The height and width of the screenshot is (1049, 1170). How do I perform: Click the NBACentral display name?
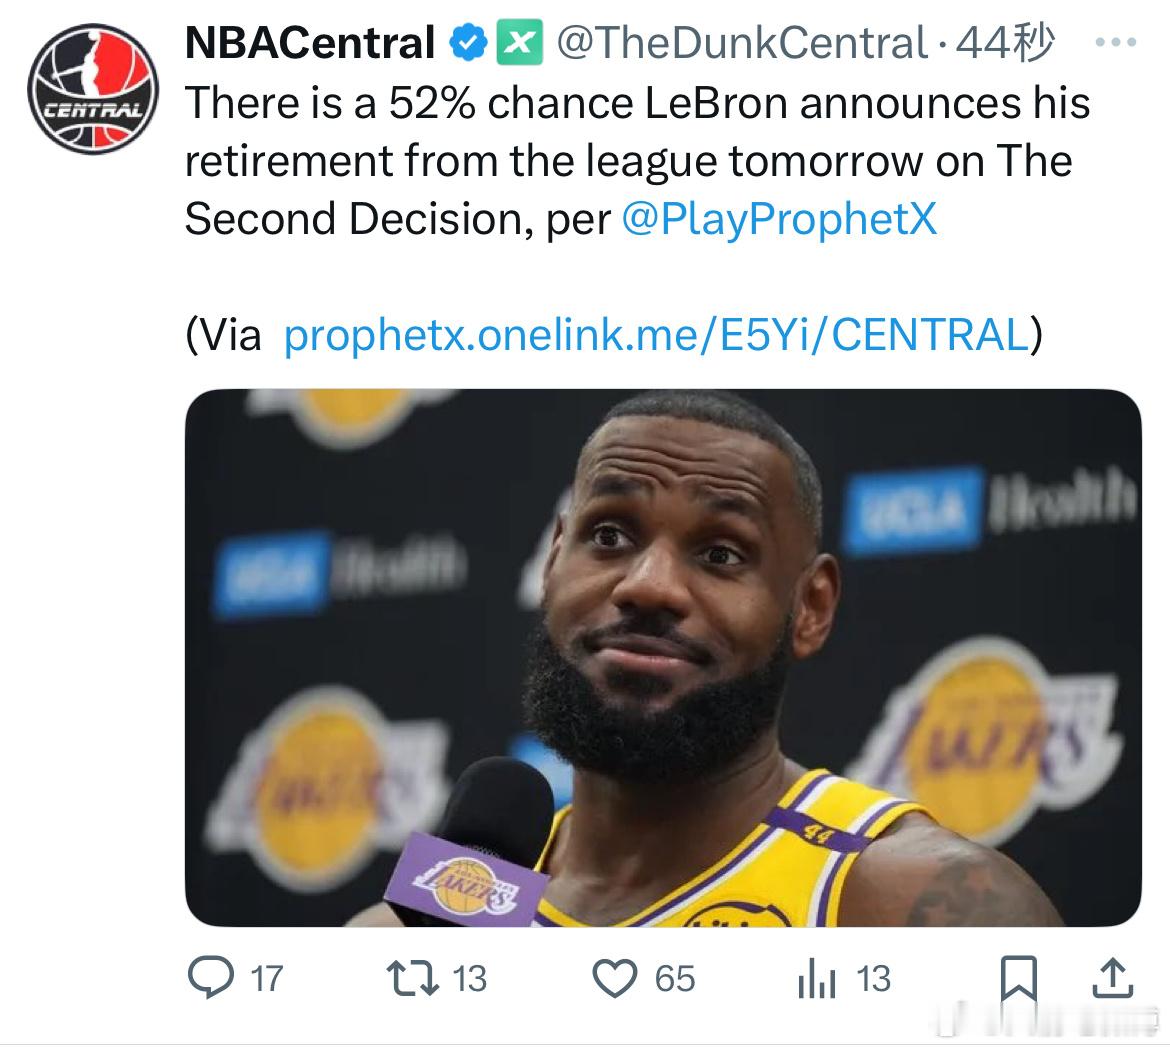pos(310,43)
